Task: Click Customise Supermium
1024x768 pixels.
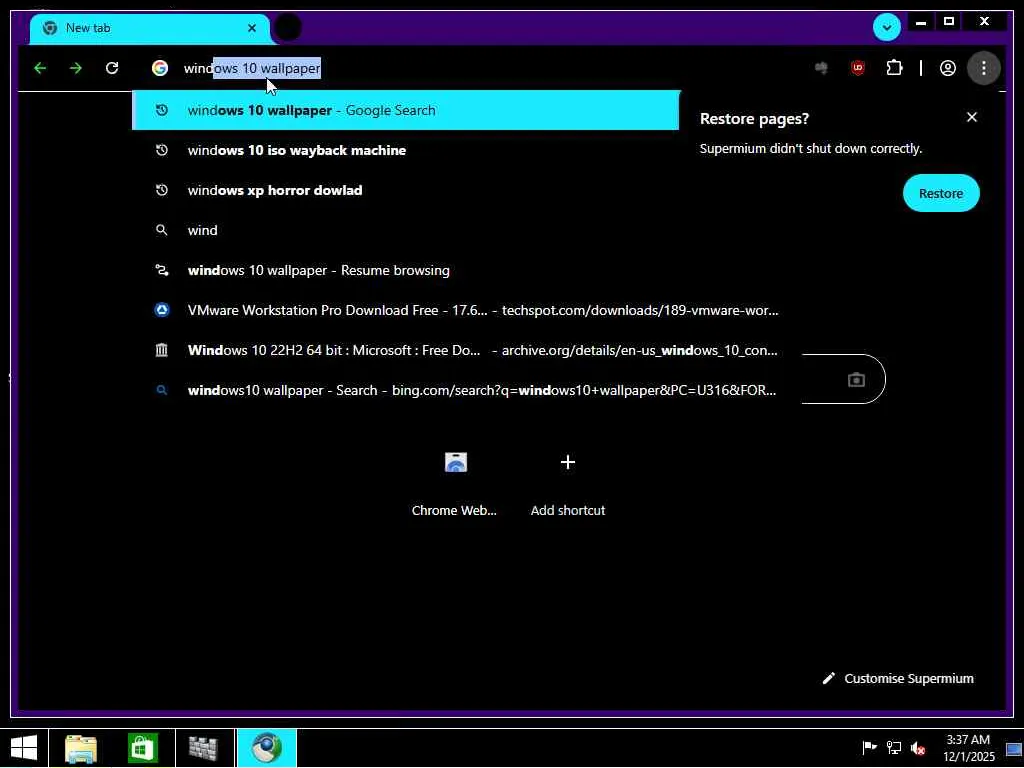Action: [898, 679]
